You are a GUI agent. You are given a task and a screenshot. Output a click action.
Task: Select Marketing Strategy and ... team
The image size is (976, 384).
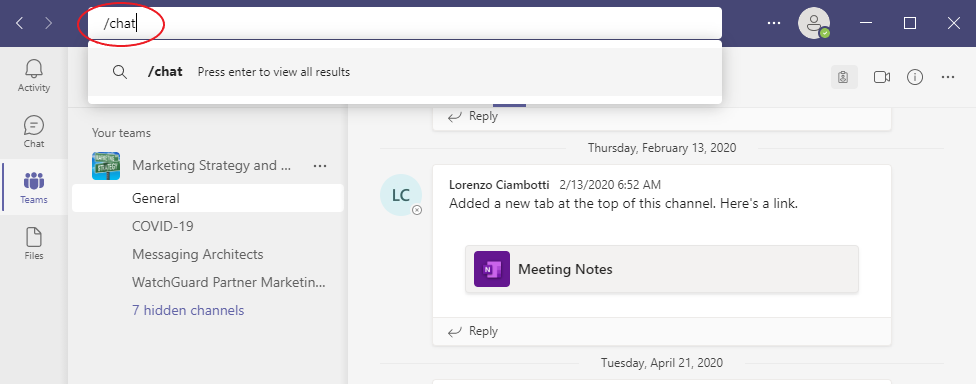pos(212,166)
